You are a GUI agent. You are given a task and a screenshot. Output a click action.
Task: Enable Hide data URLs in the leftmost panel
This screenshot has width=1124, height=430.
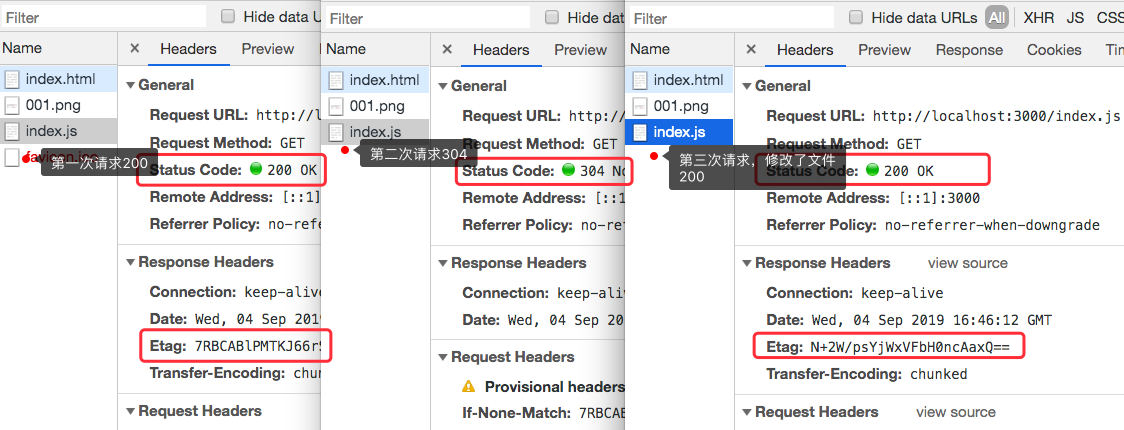pos(228,17)
